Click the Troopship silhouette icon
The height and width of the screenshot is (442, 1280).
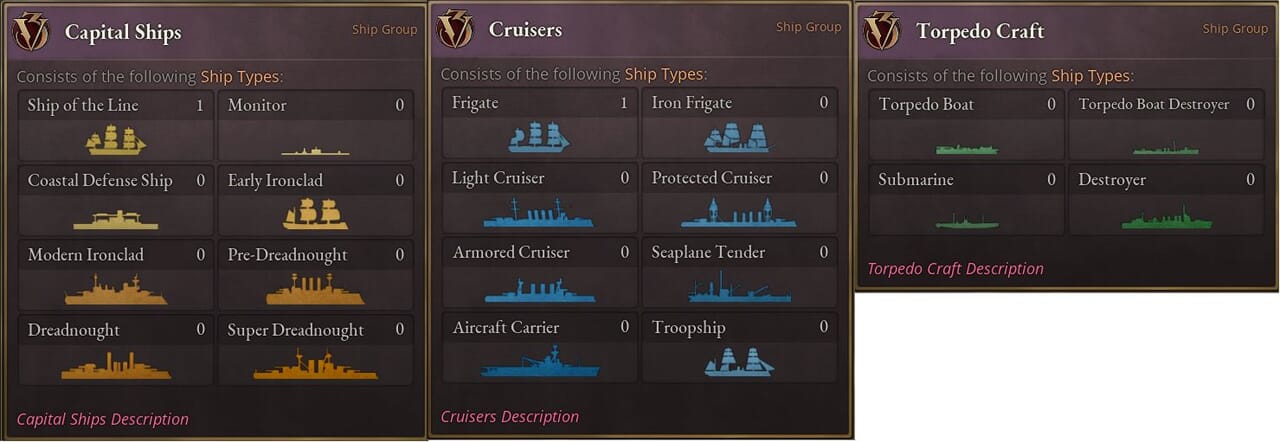[x=739, y=361]
